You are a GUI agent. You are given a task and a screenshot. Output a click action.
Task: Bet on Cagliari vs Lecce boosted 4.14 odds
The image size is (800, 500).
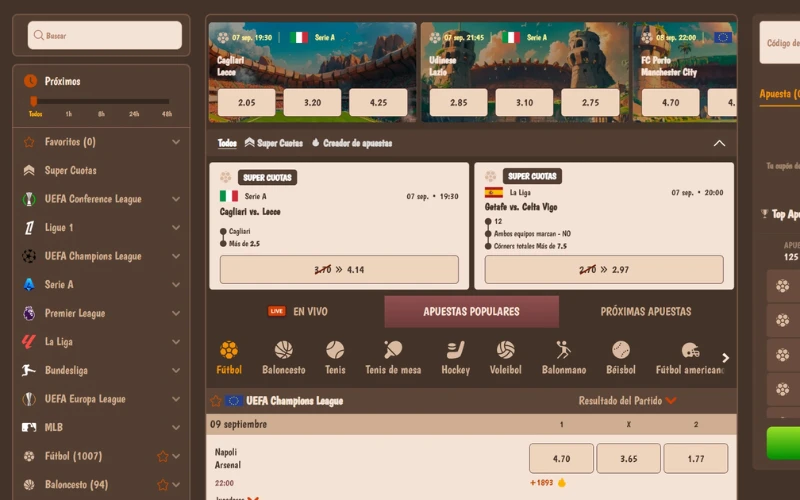point(339,269)
